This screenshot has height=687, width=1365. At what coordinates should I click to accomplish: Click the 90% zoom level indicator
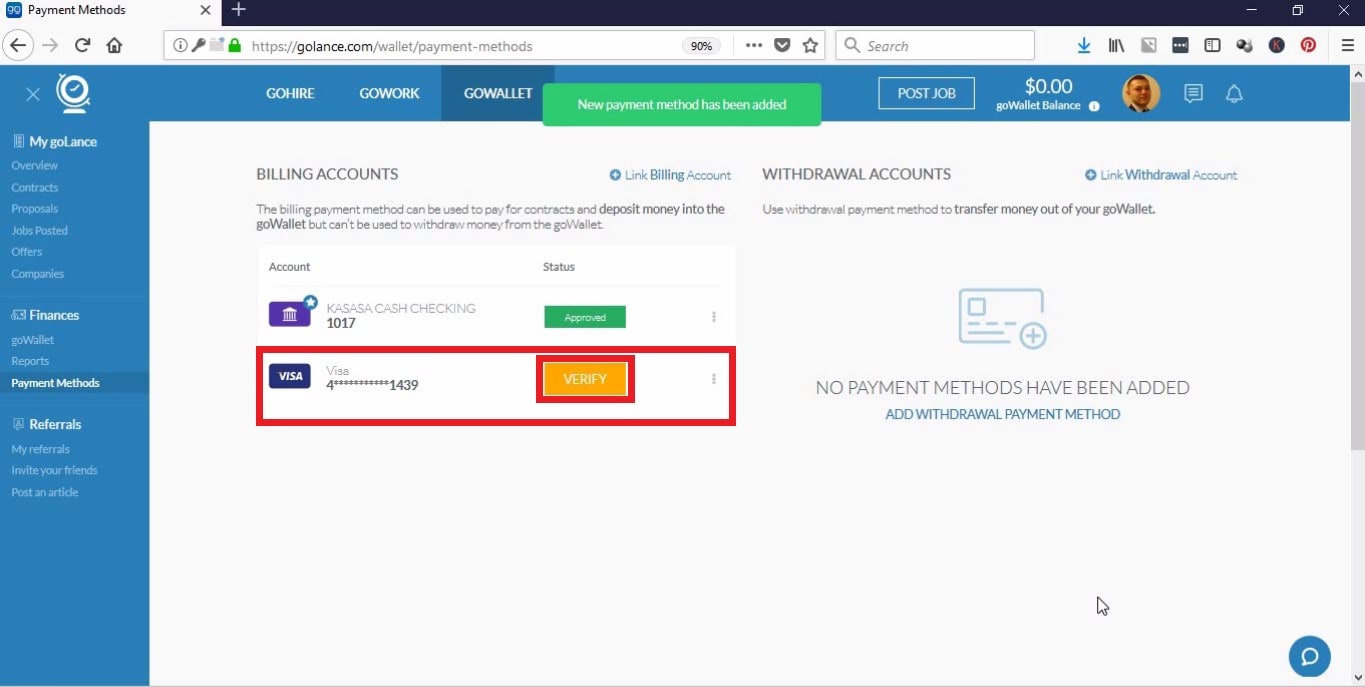[x=702, y=46]
